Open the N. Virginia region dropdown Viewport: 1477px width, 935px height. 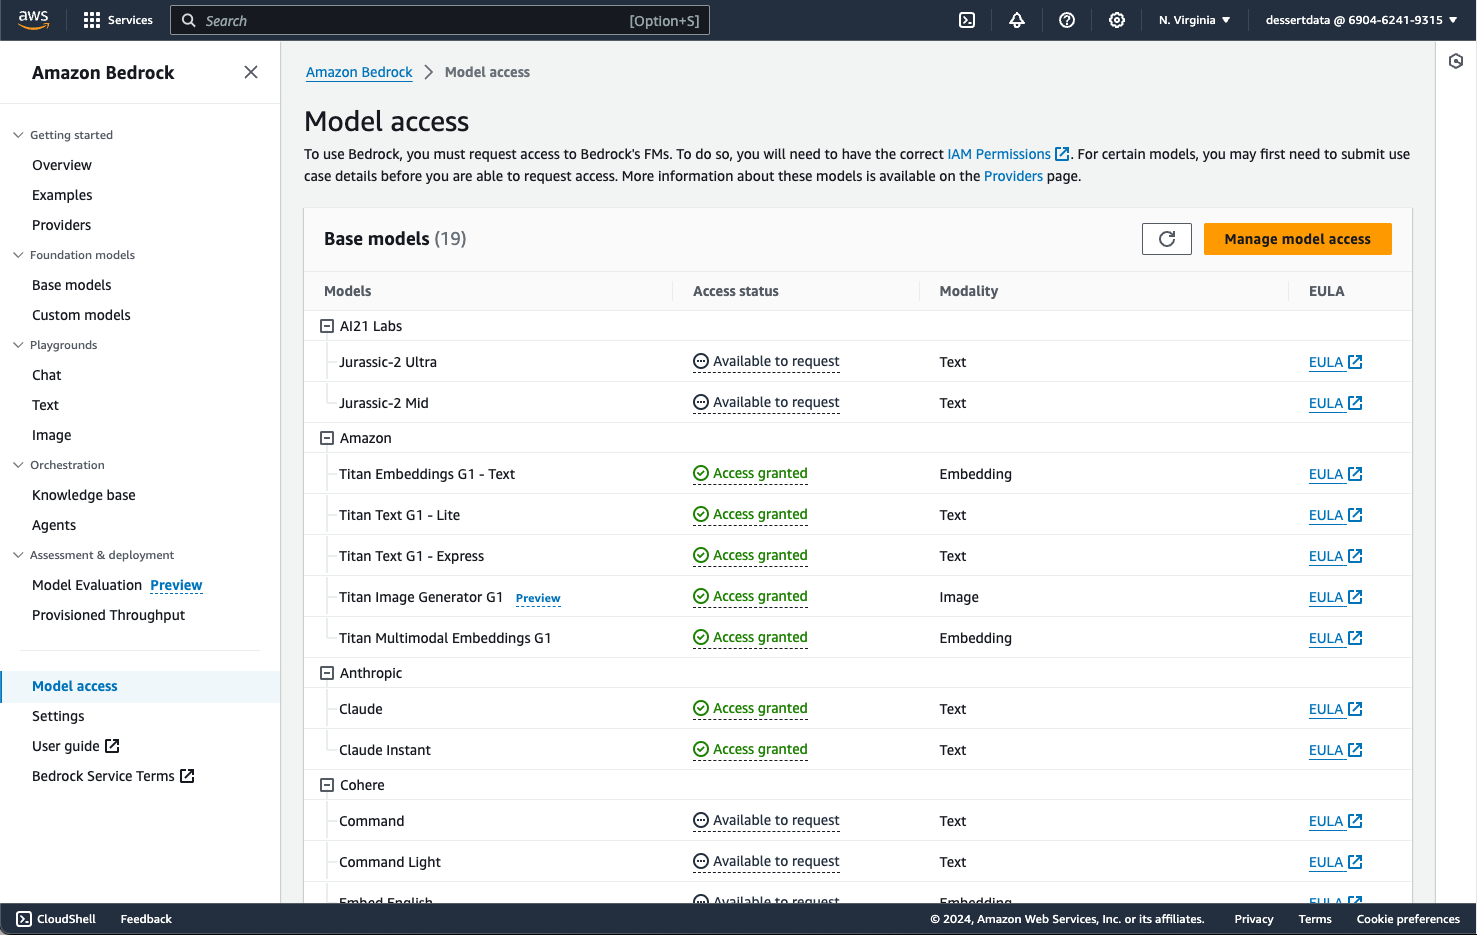[1194, 20]
